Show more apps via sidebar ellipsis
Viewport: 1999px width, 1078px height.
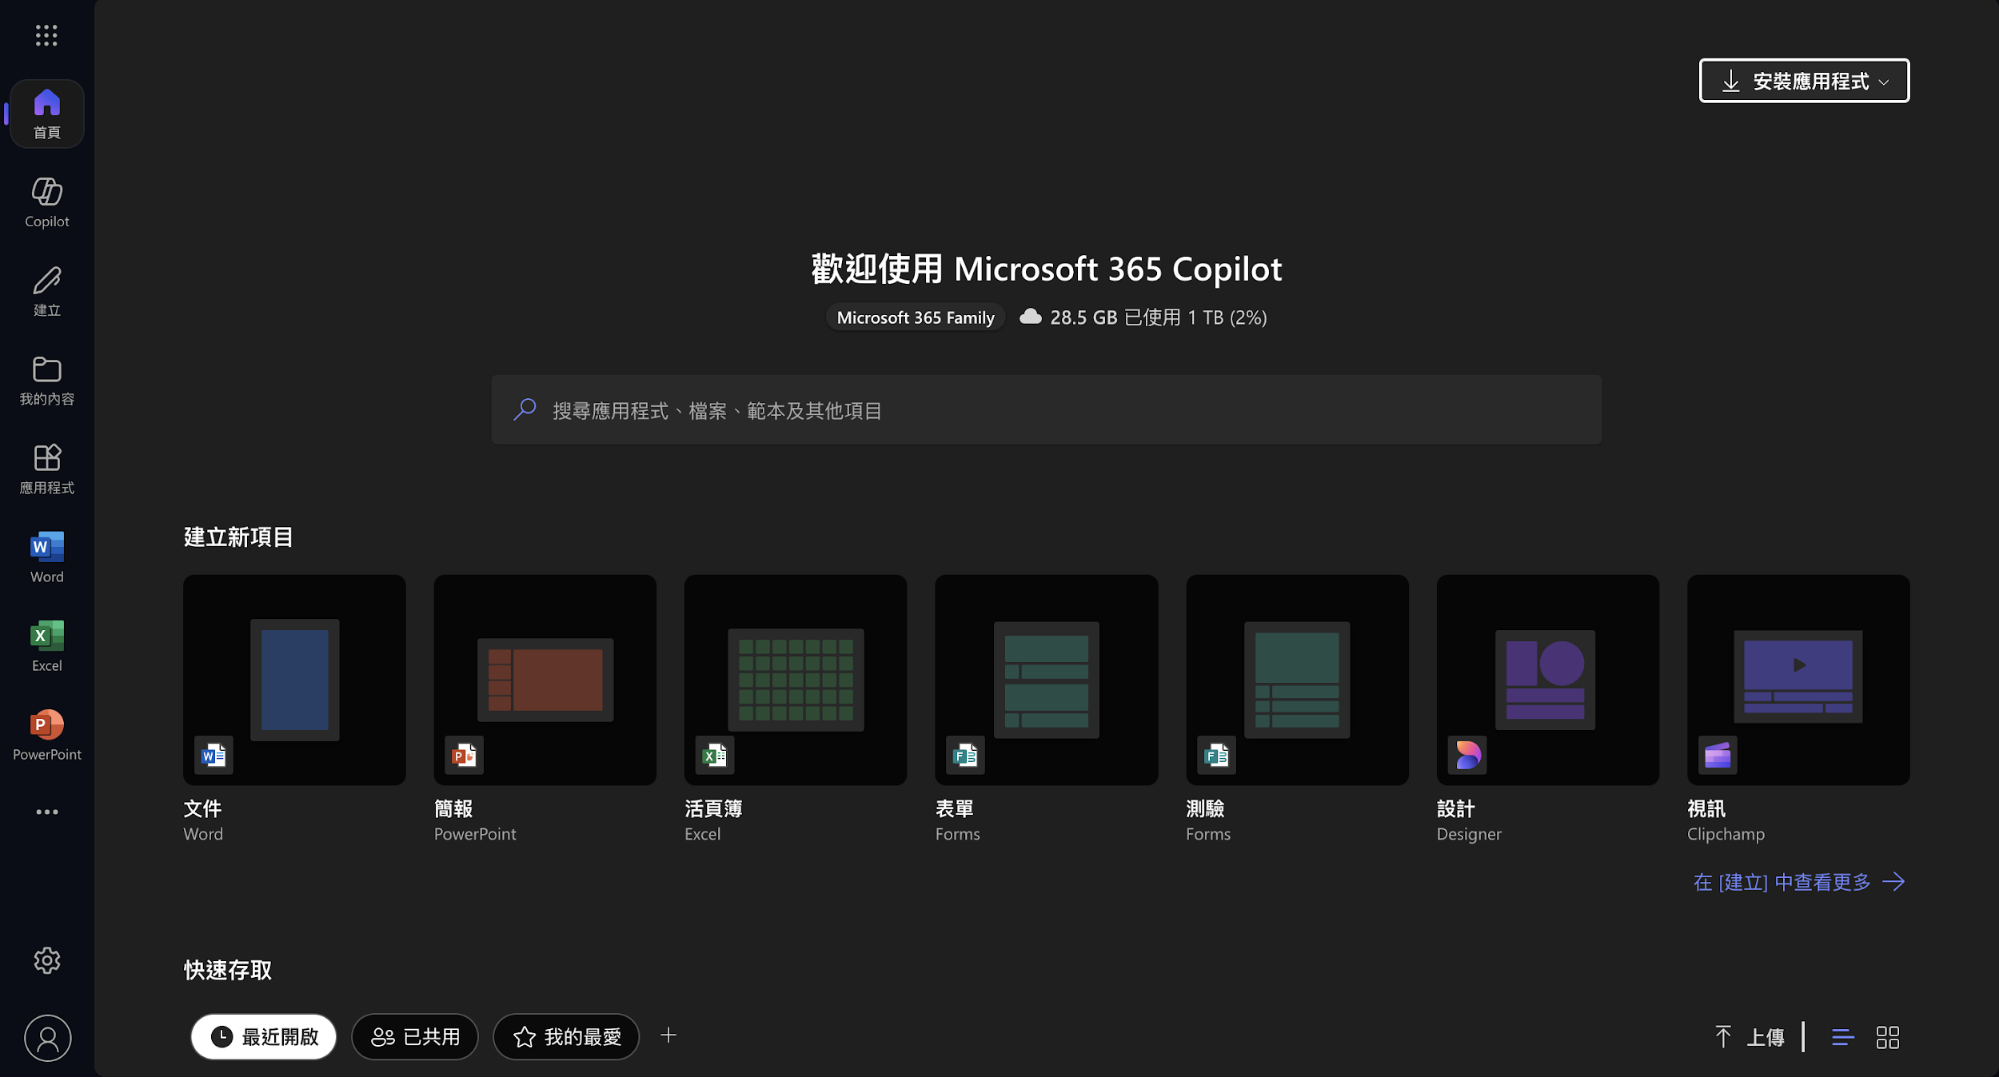coord(47,812)
